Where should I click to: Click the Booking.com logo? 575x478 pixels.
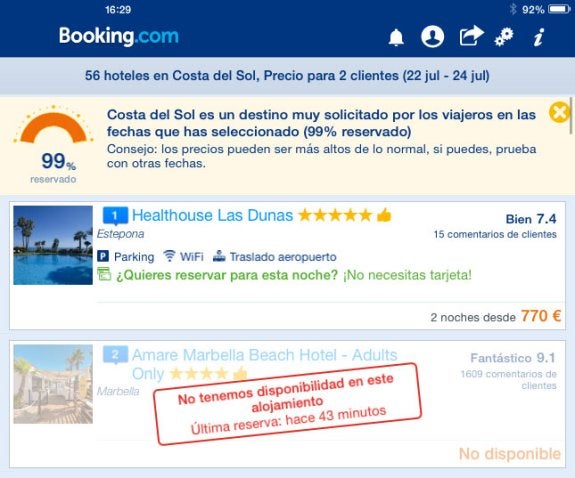(119, 36)
